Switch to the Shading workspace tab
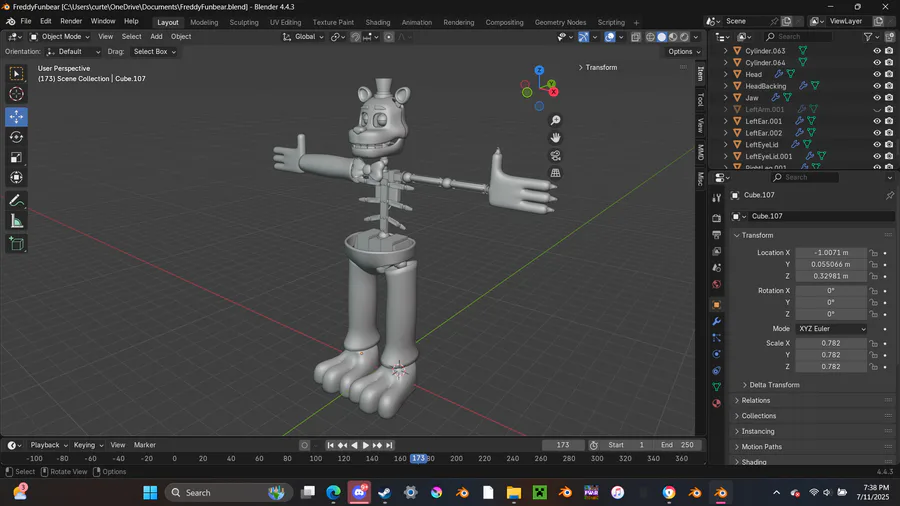 tap(378, 22)
